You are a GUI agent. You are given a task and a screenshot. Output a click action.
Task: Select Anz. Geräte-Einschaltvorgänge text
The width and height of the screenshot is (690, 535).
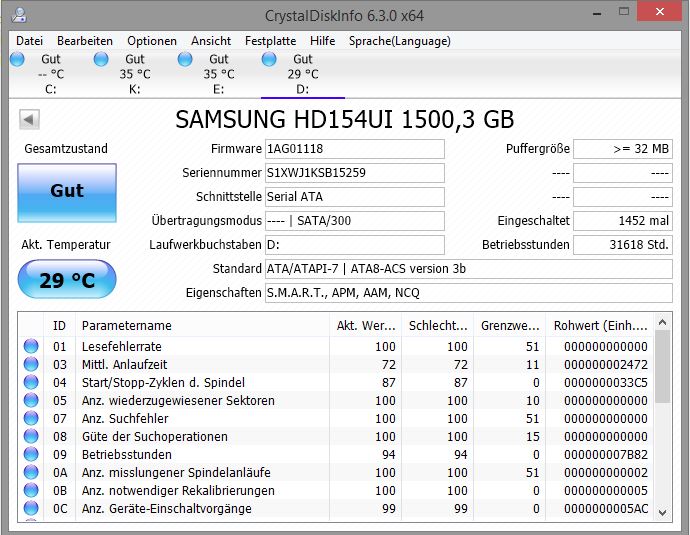[x=167, y=509]
